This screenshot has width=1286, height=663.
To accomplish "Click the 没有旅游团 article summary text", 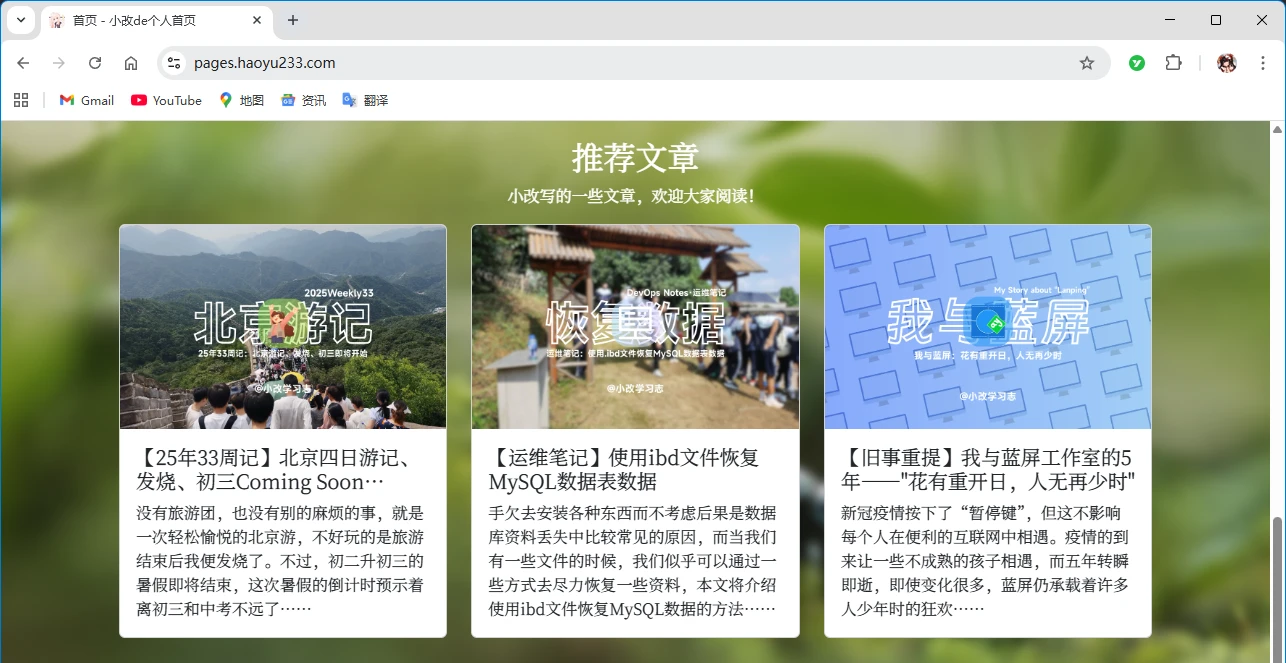I will pos(281,561).
